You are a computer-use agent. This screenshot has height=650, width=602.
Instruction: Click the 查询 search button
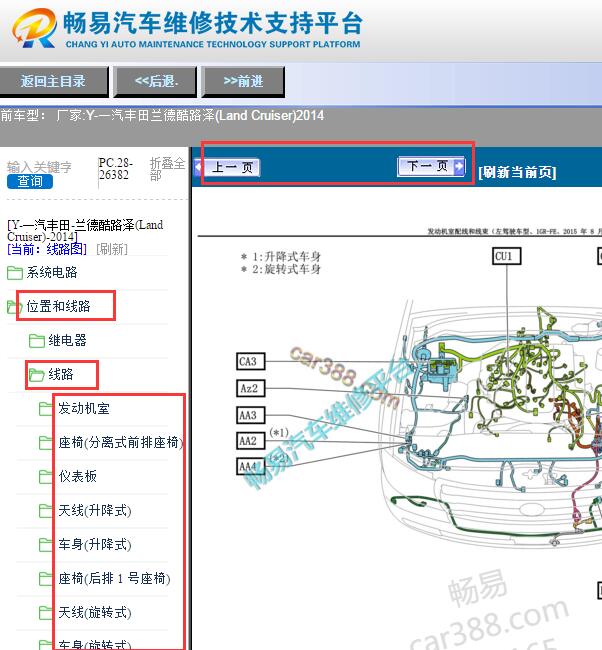pyautogui.click(x=30, y=181)
